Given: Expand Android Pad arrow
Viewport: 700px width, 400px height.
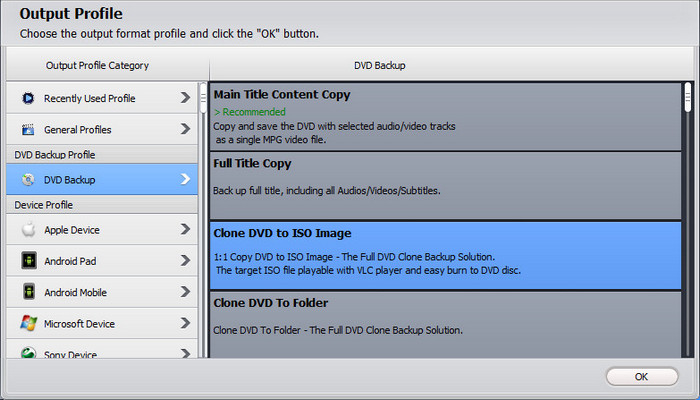Looking at the screenshot, I should (185, 260).
